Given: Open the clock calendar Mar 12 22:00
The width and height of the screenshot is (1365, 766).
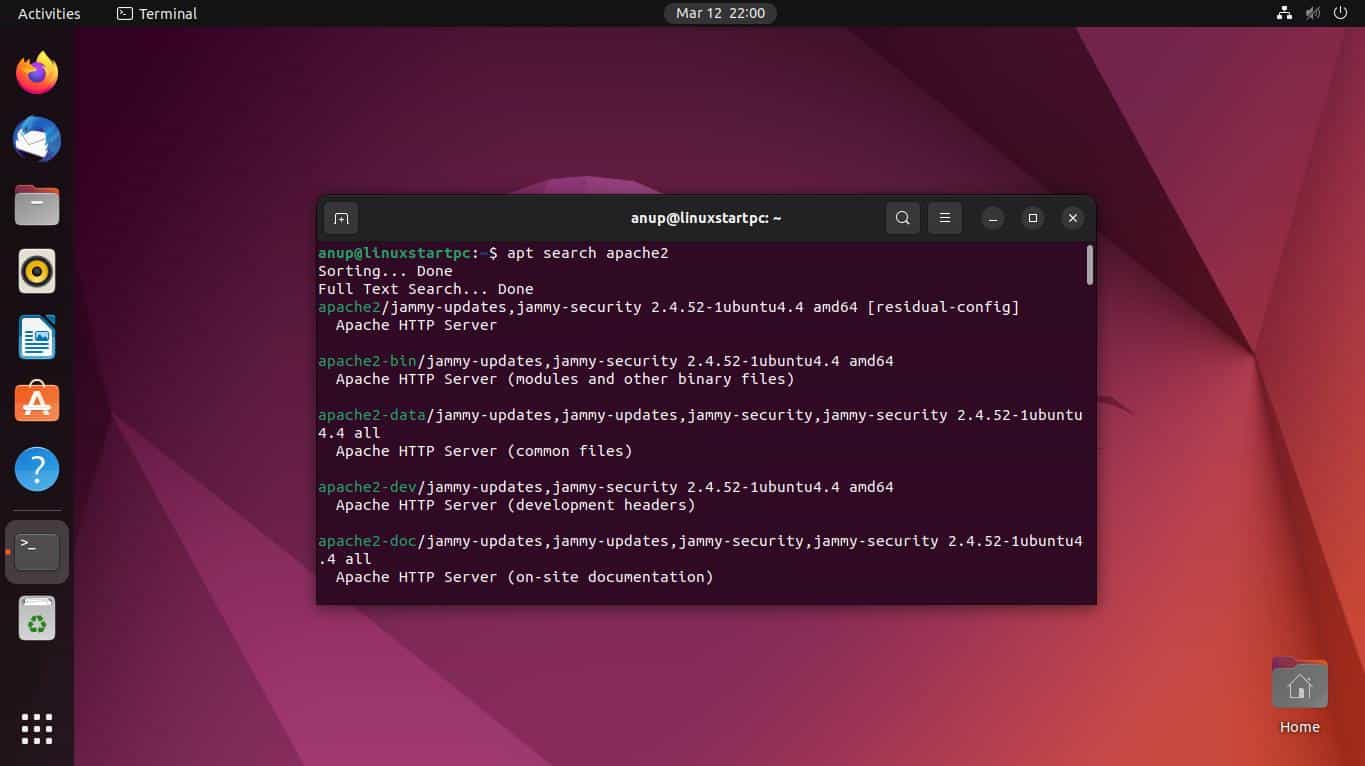Looking at the screenshot, I should click(720, 13).
